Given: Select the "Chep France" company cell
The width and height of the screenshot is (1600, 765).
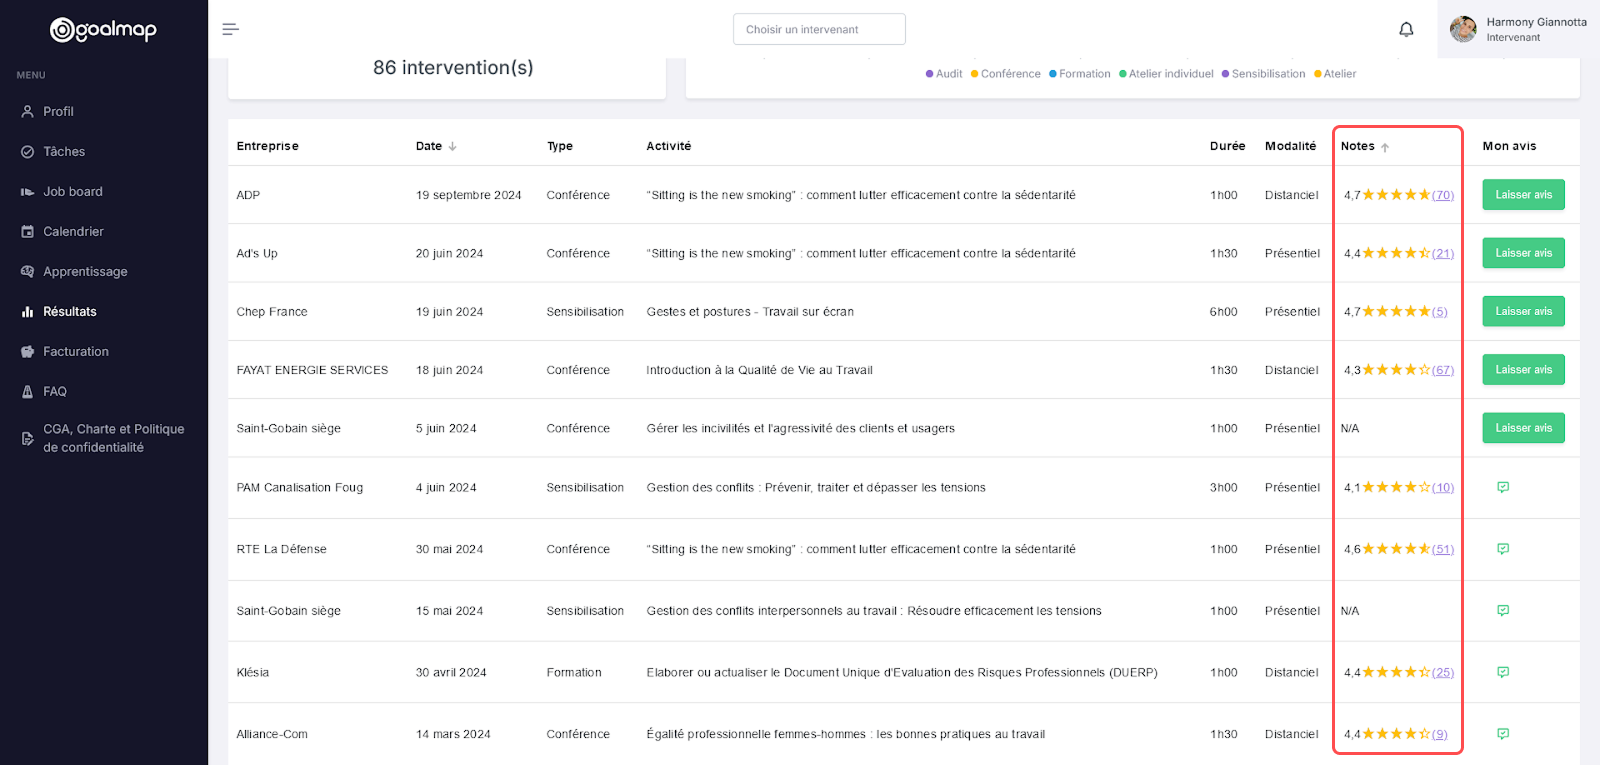Looking at the screenshot, I should click(x=272, y=311).
